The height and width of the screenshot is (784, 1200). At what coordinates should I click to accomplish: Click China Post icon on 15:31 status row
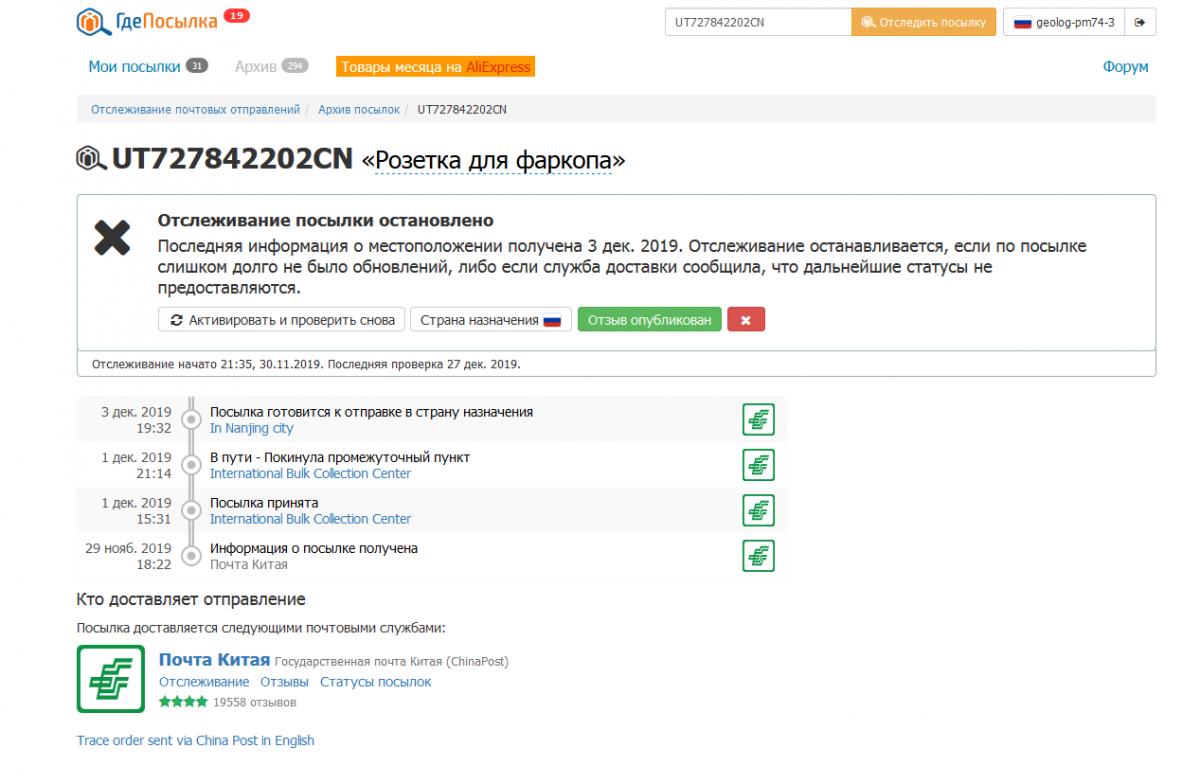click(758, 510)
